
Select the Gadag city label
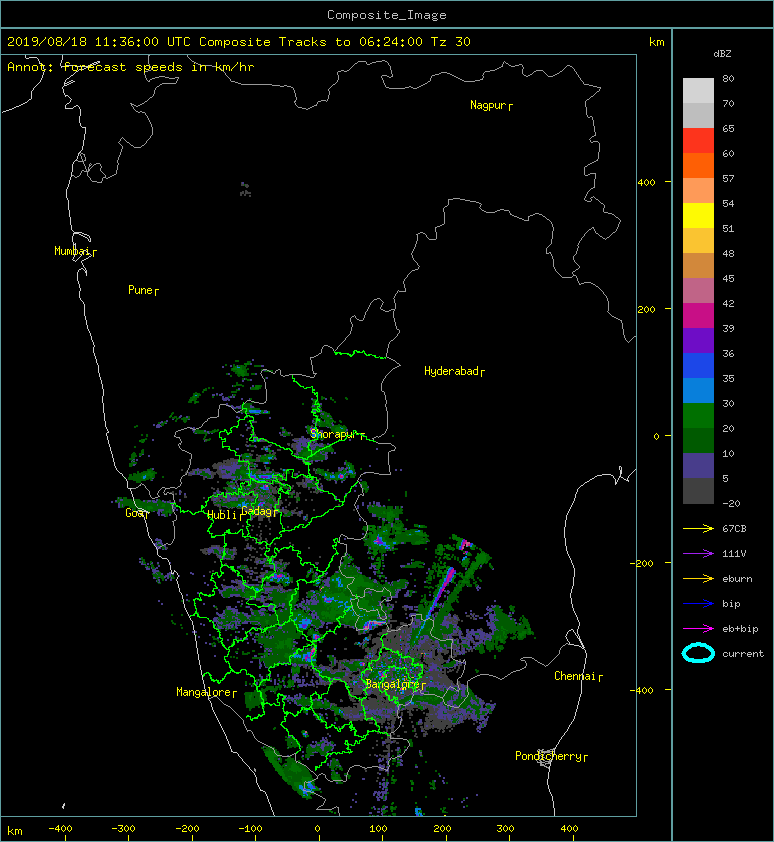pyautogui.click(x=257, y=511)
